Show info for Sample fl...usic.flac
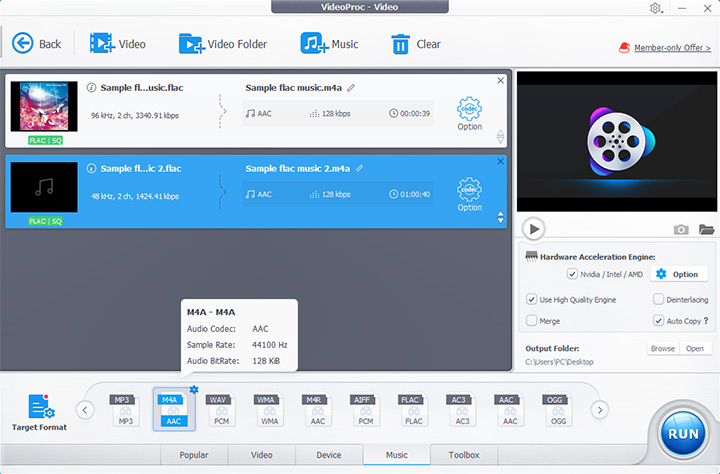Screen dimensions: 720x474 (x=91, y=87)
